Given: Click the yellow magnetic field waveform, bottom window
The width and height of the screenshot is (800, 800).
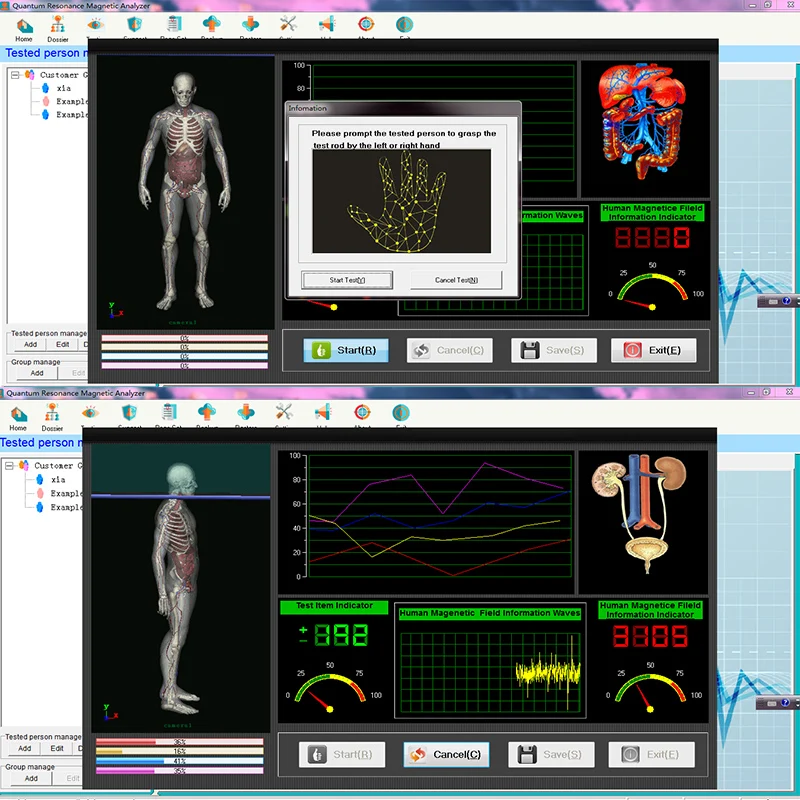Looking at the screenshot, I should [547, 672].
